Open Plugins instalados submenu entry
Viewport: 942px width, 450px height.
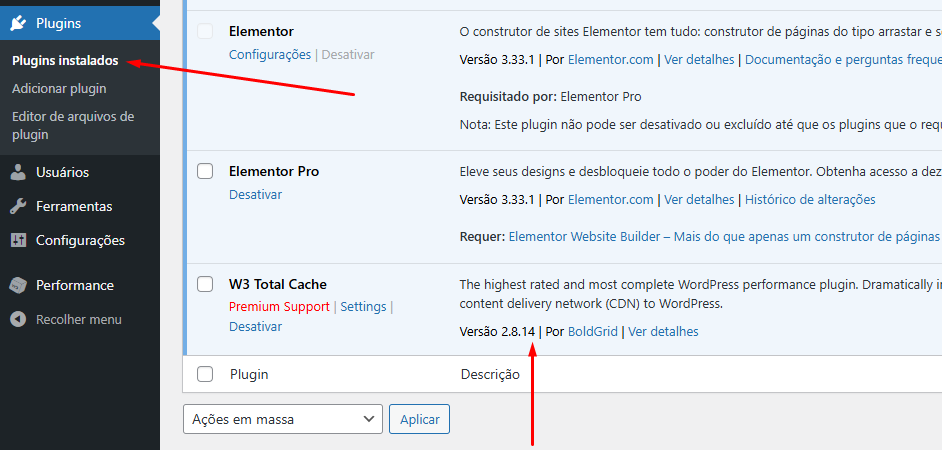pos(65,61)
